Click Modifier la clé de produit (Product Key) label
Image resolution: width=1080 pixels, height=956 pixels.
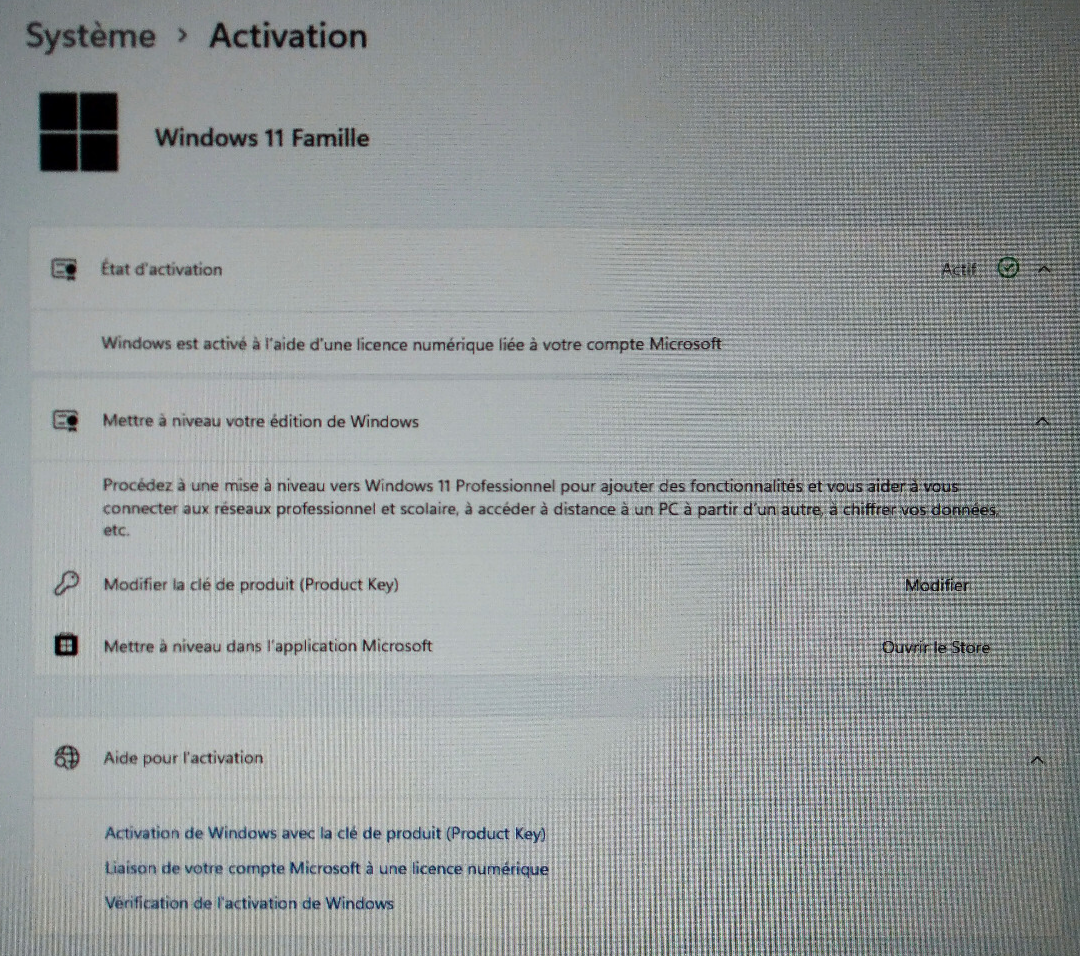[x=251, y=585]
